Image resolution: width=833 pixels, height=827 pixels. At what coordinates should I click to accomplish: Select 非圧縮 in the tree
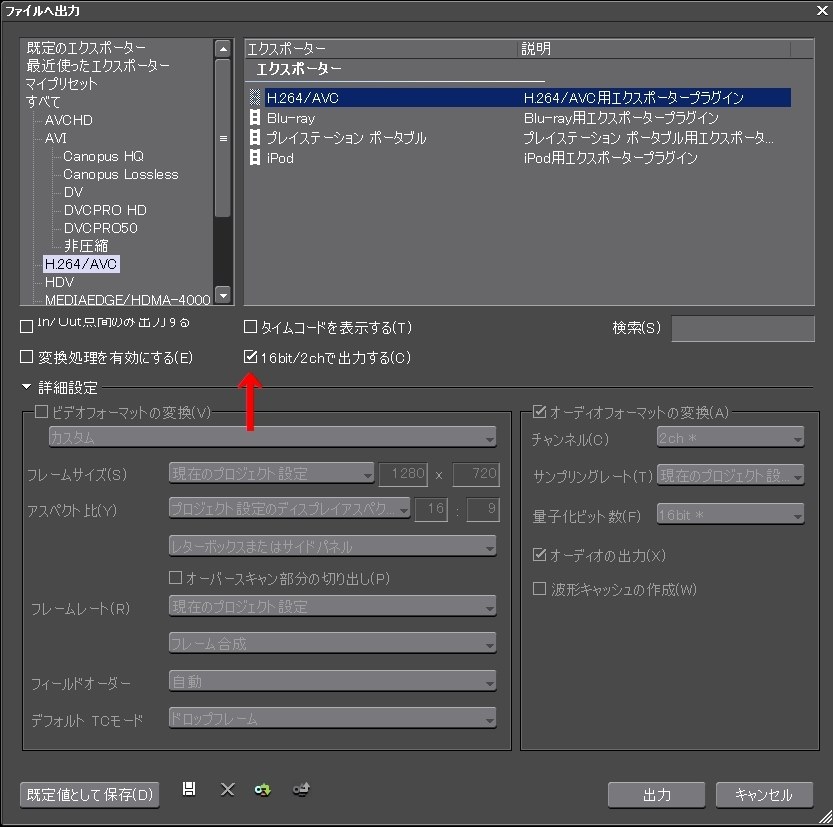(86, 245)
